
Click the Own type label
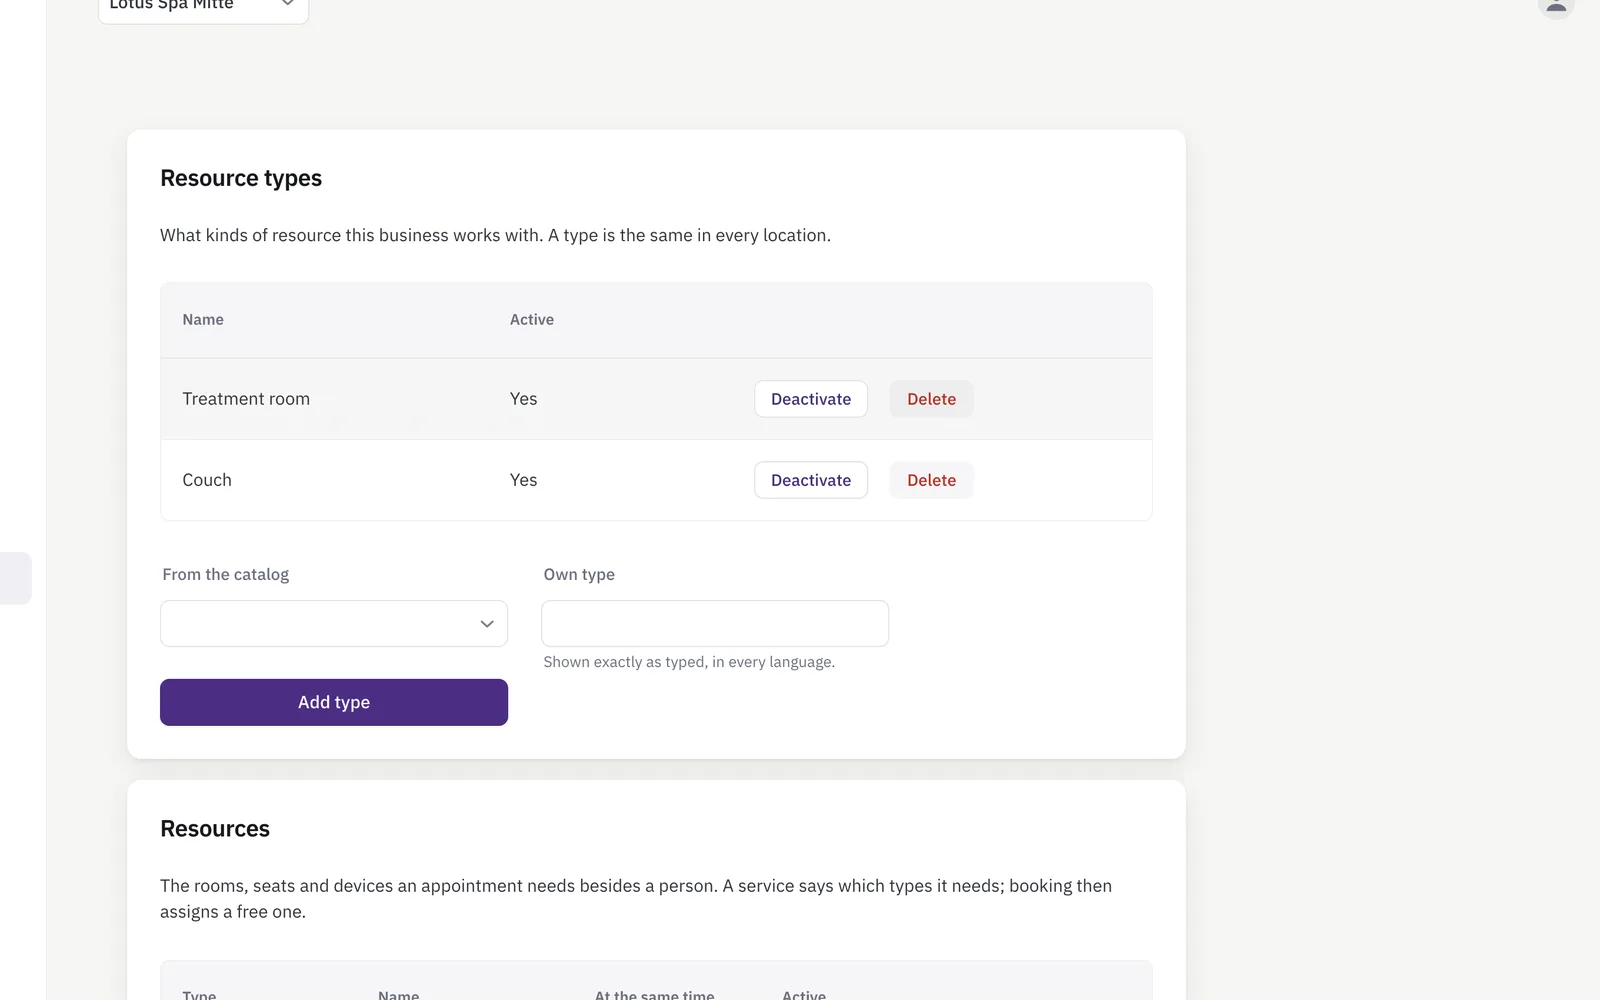[579, 574]
